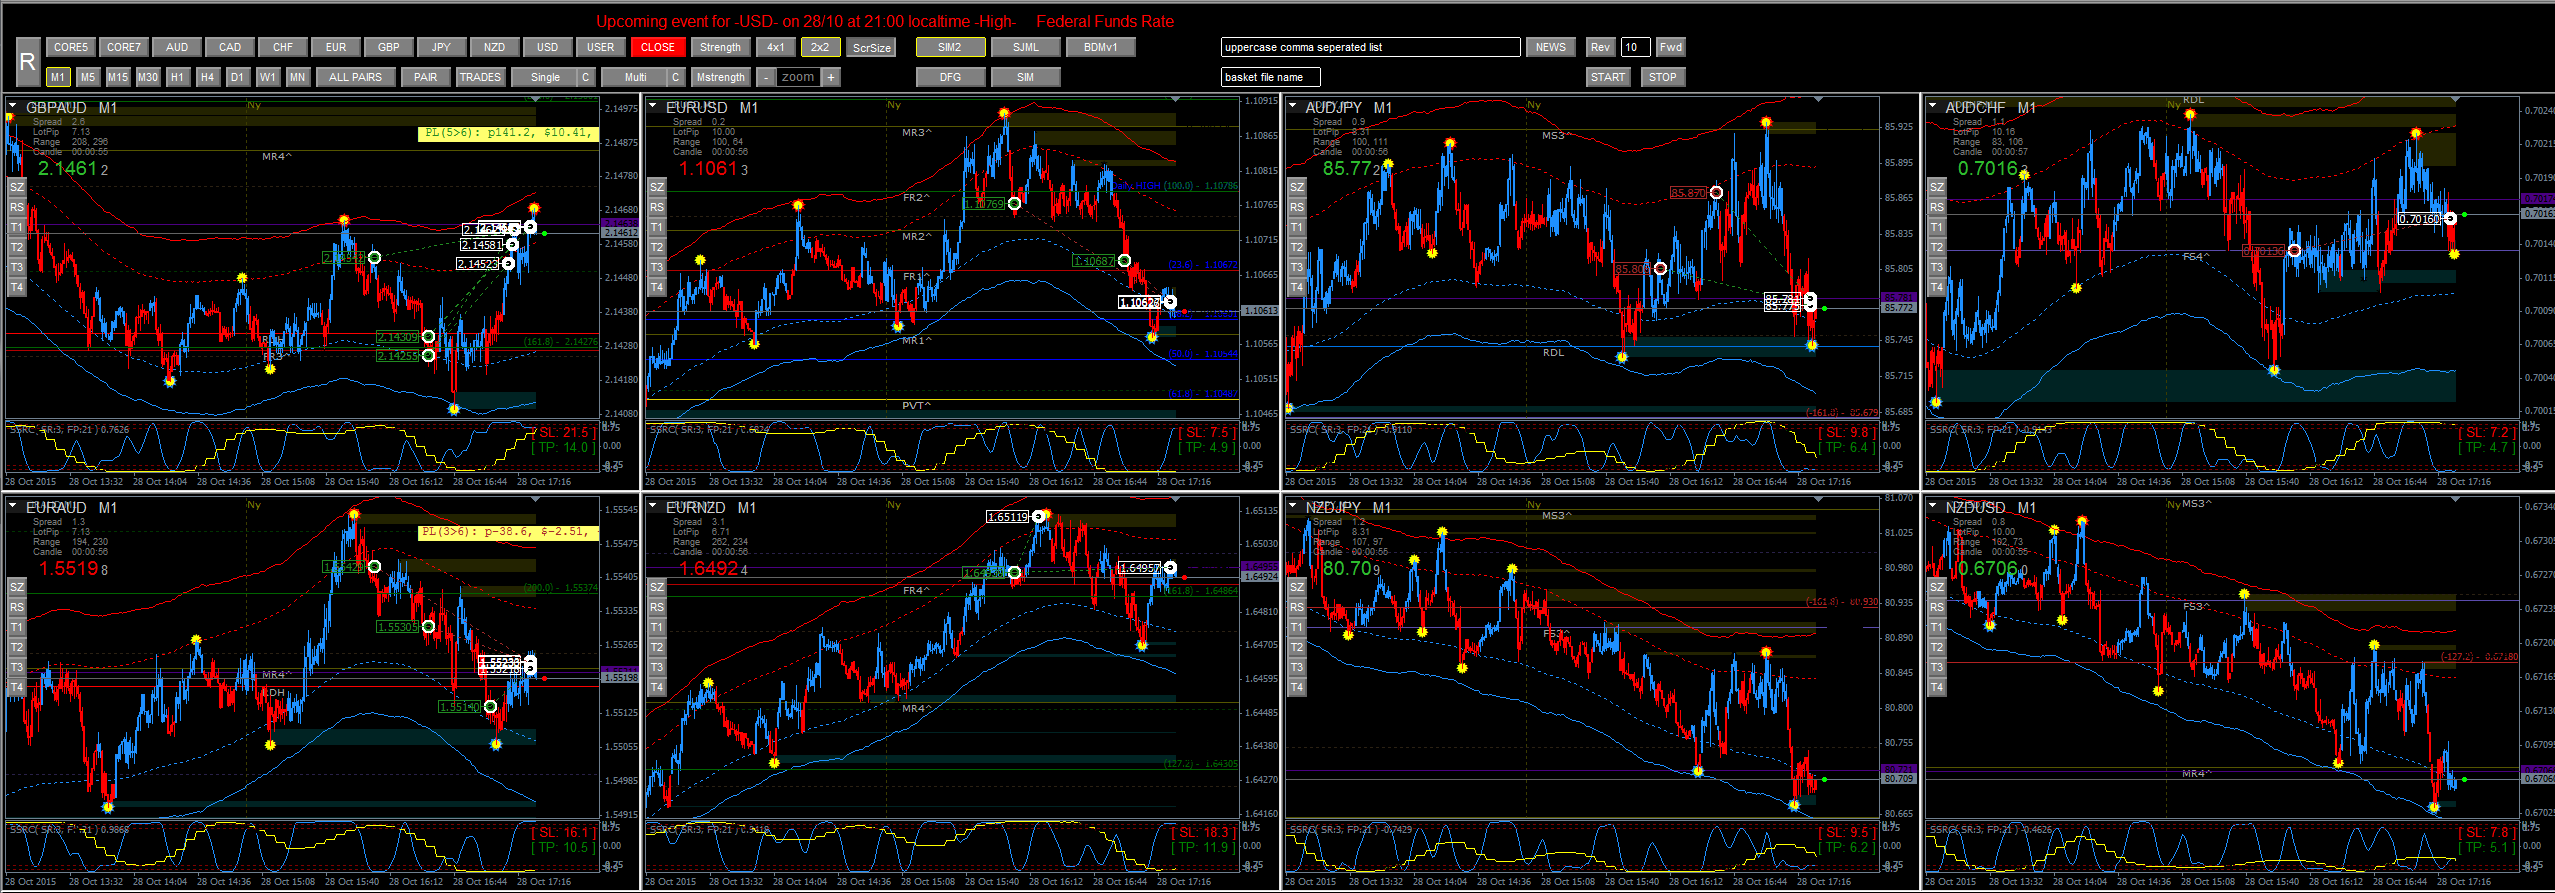This screenshot has width=2555, height=893.
Task: Switch to the M15 timeframe
Action: pos(118,77)
